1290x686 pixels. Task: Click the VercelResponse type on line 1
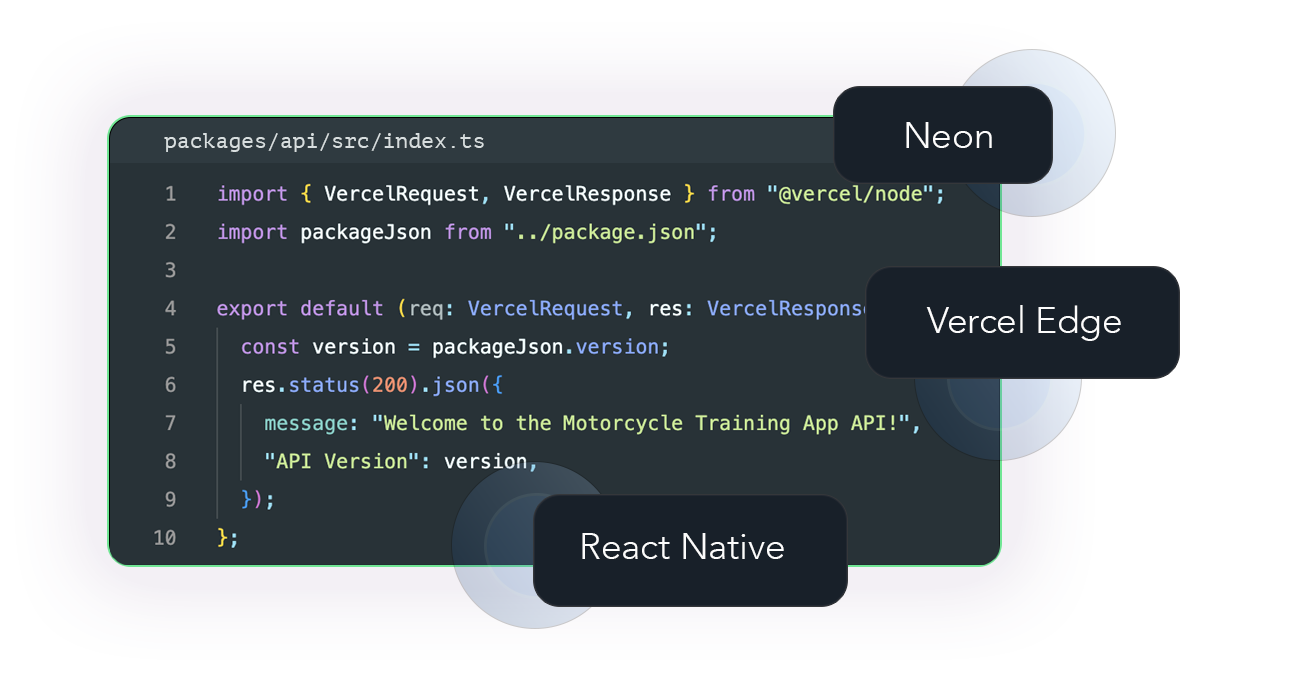[x=587, y=194]
